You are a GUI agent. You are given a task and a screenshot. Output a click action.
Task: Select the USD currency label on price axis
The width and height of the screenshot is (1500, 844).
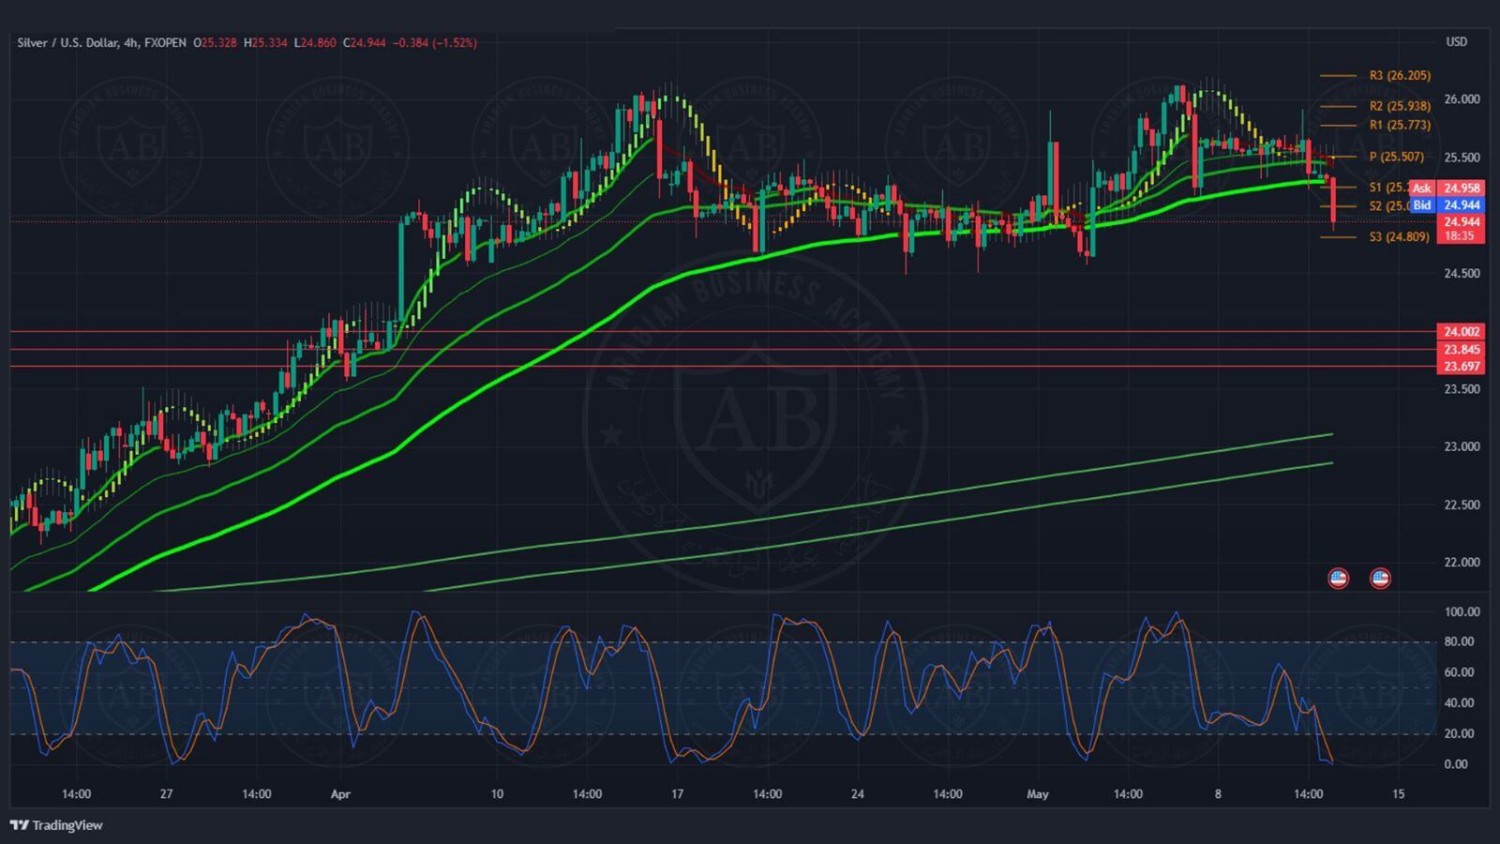(1456, 42)
